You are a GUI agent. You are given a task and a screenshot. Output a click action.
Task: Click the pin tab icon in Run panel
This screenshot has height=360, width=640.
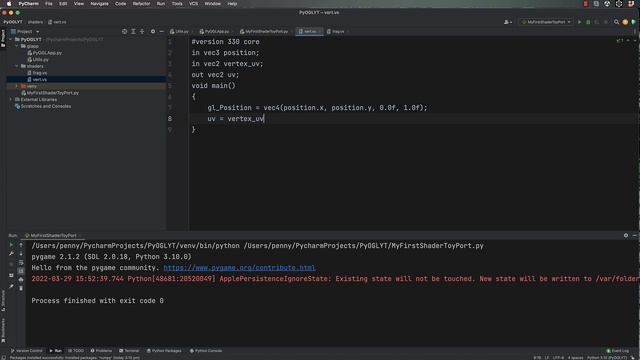tap(11, 287)
